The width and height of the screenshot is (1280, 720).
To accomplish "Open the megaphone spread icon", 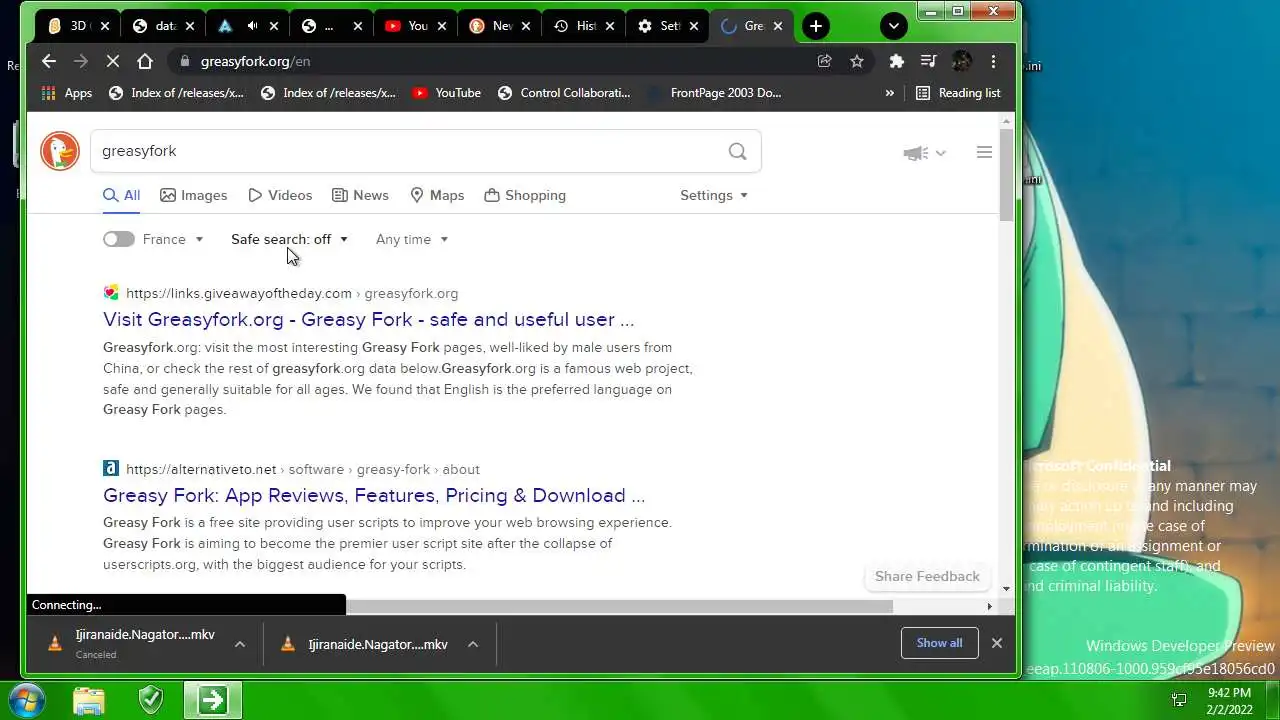I will [924, 153].
